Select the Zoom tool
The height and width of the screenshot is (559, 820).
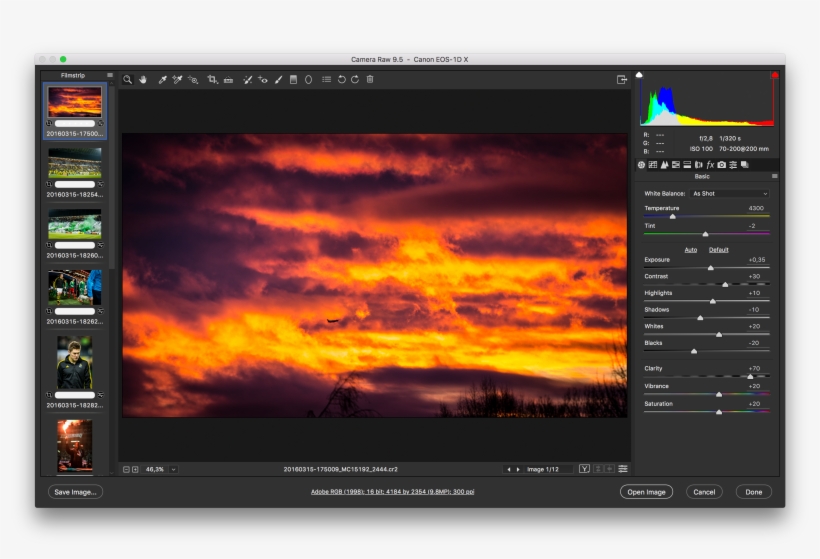coord(127,79)
